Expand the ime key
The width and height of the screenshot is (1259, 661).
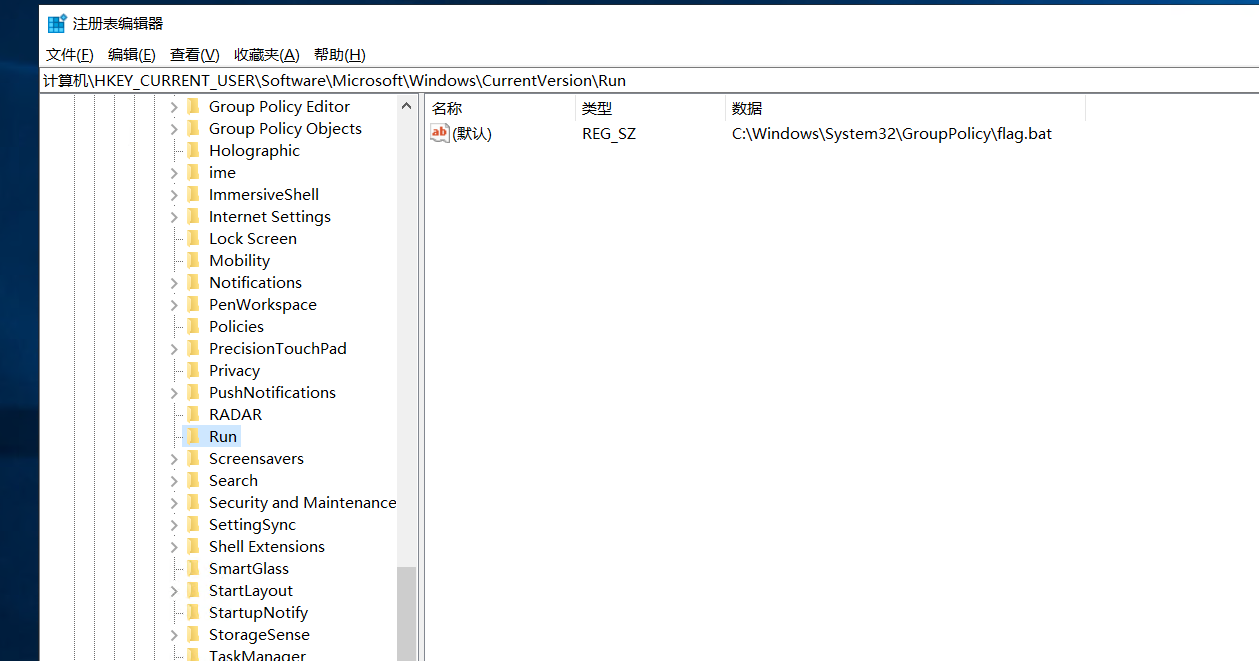(174, 173)
